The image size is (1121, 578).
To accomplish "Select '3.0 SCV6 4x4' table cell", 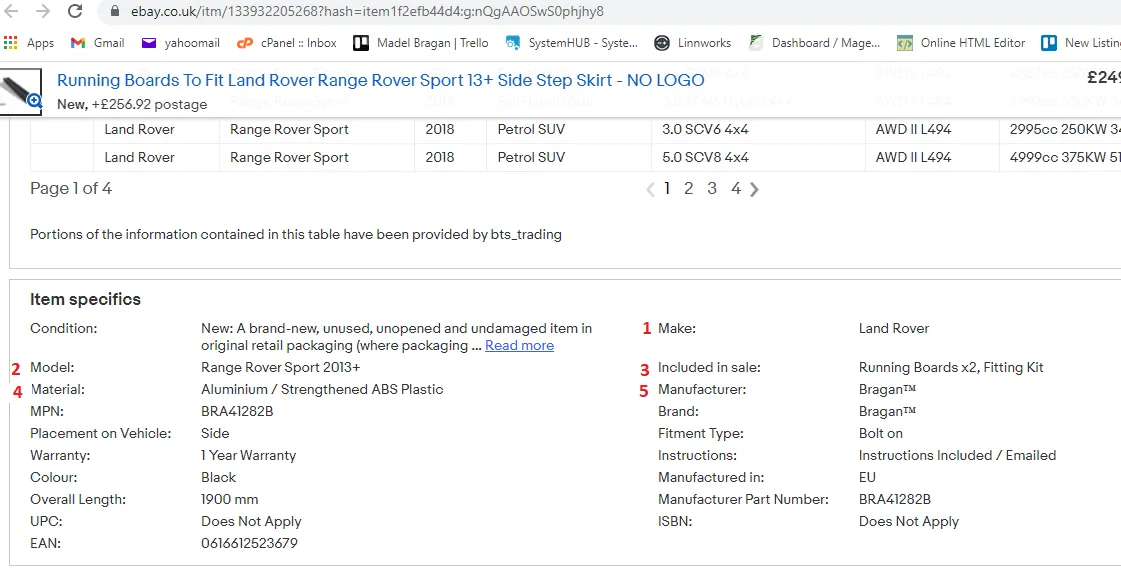I will pos(706,129).
